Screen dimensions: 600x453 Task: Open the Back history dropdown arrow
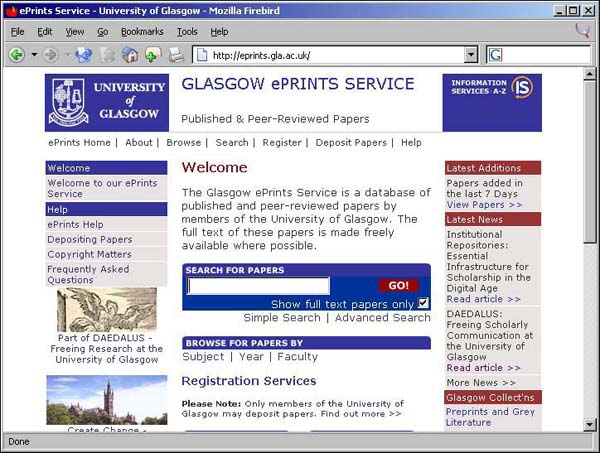coord(34,55)
